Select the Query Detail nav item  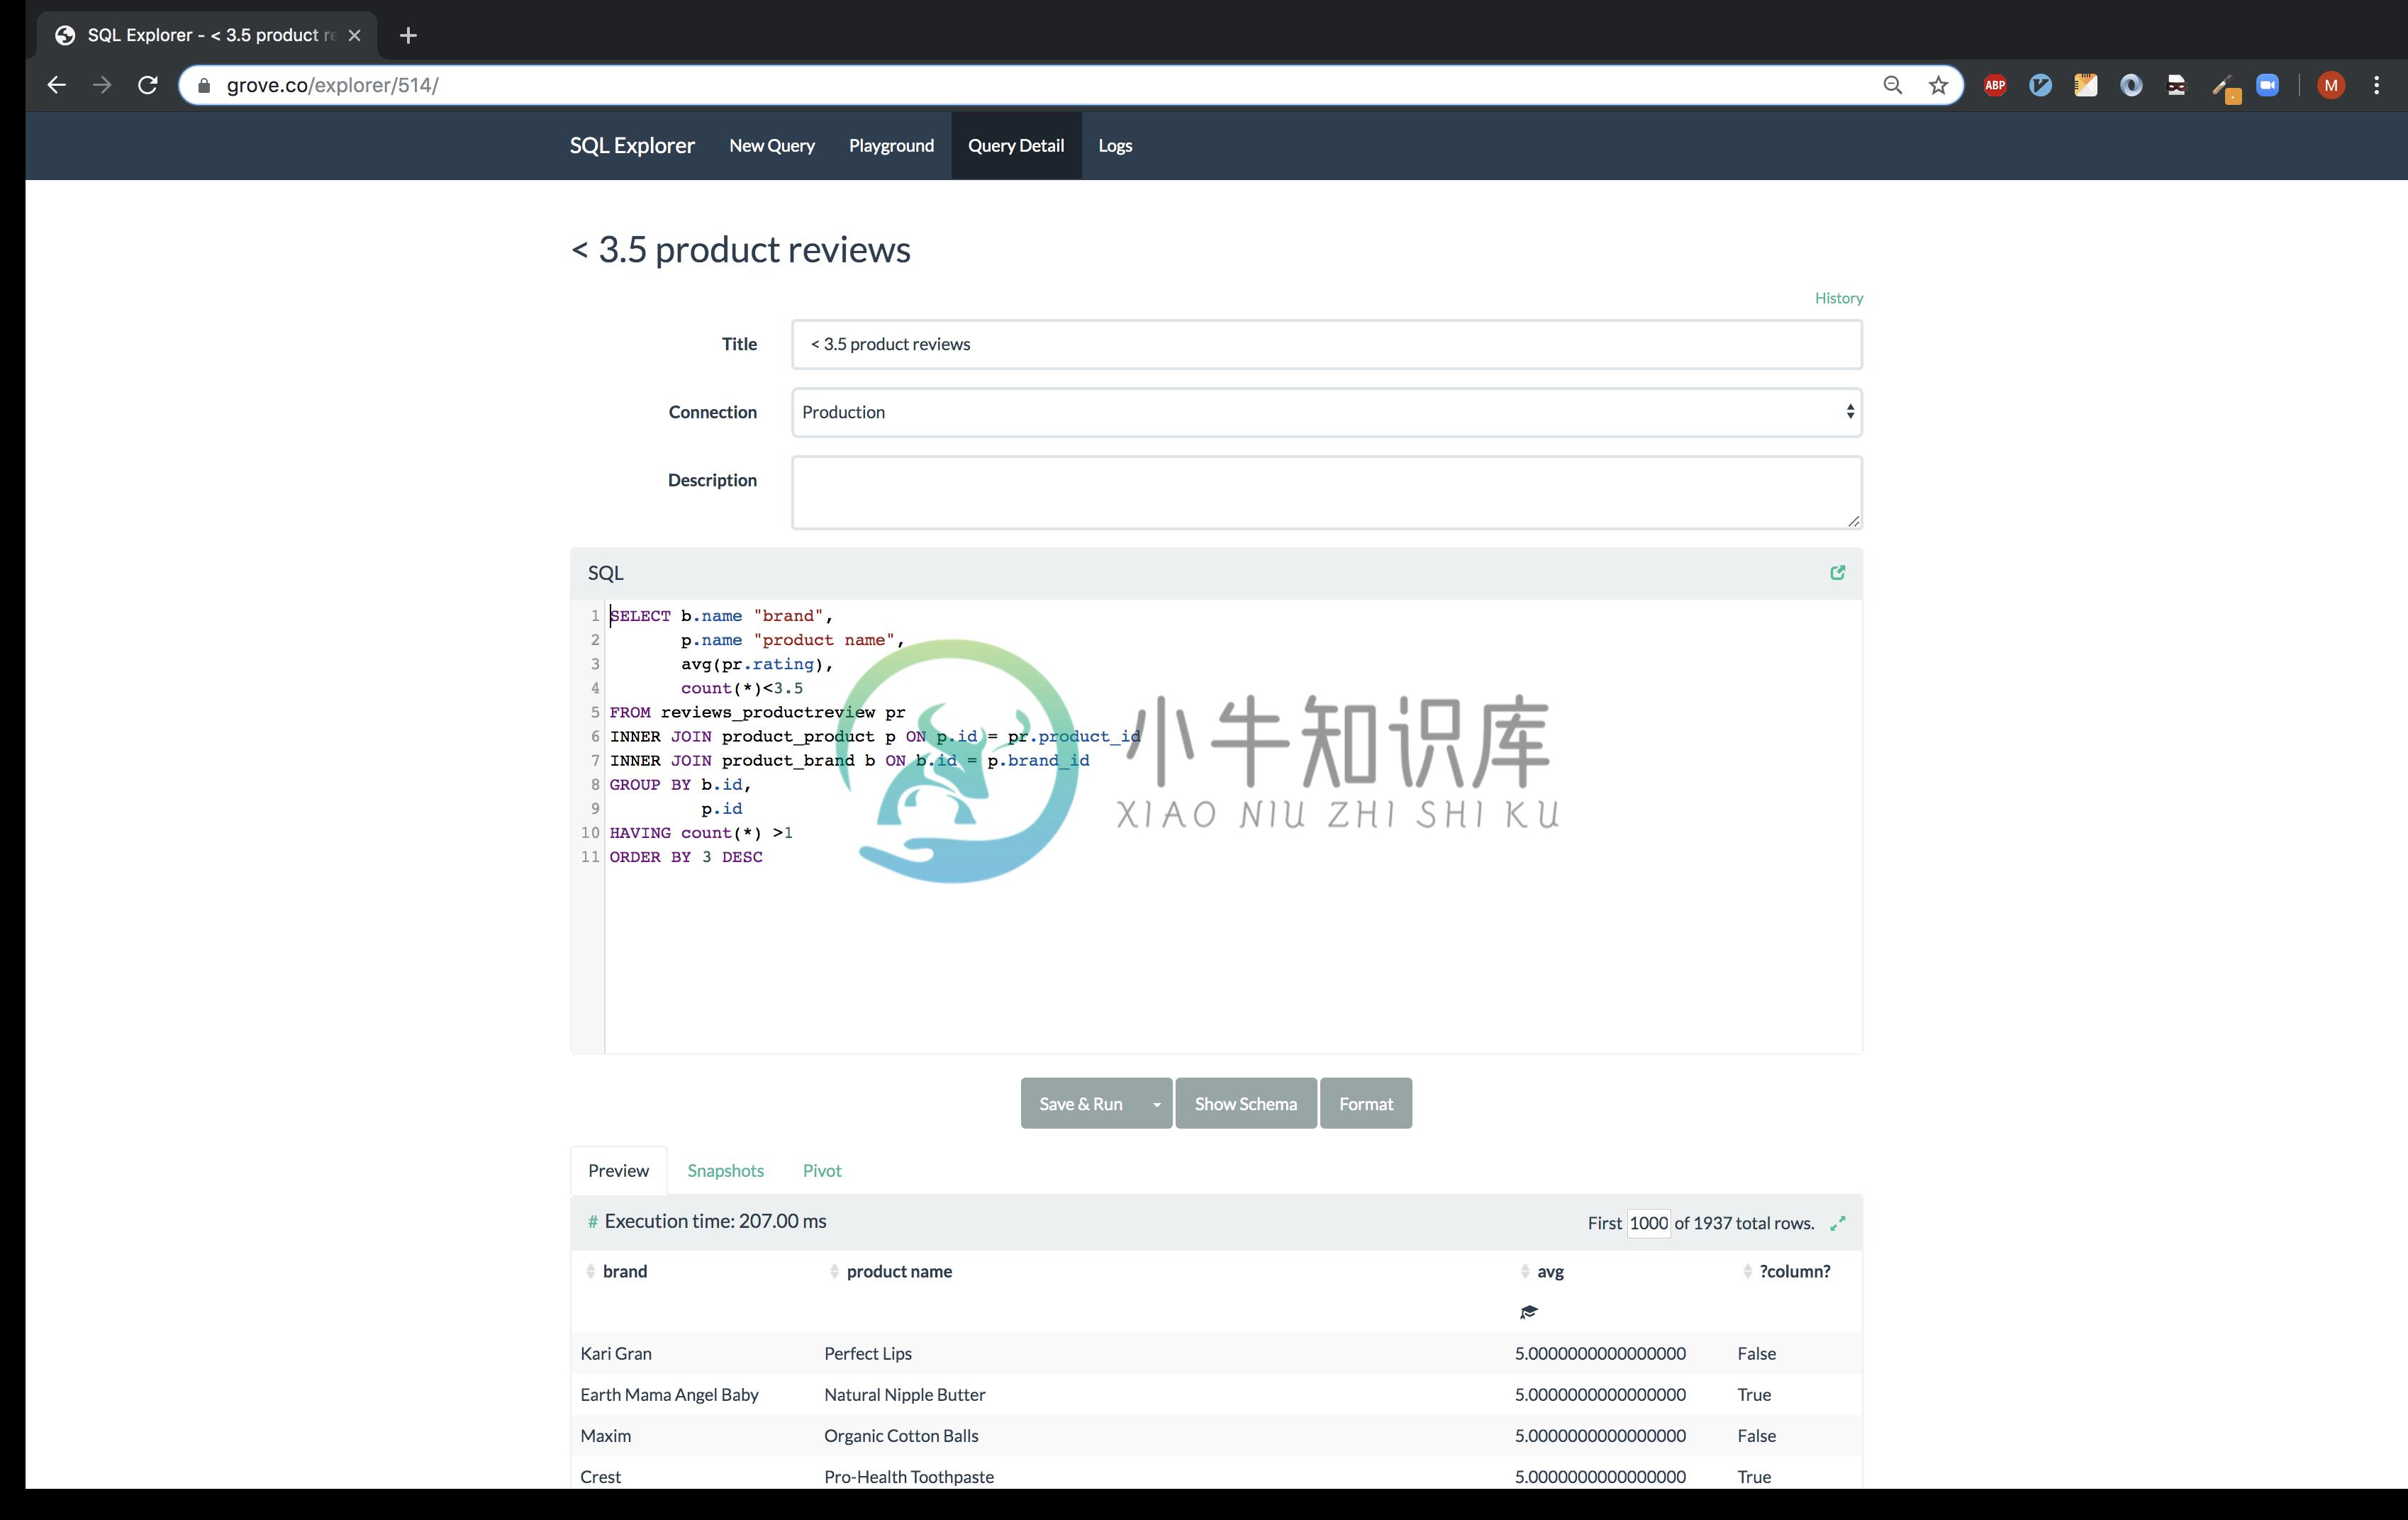click(1016, 145)
